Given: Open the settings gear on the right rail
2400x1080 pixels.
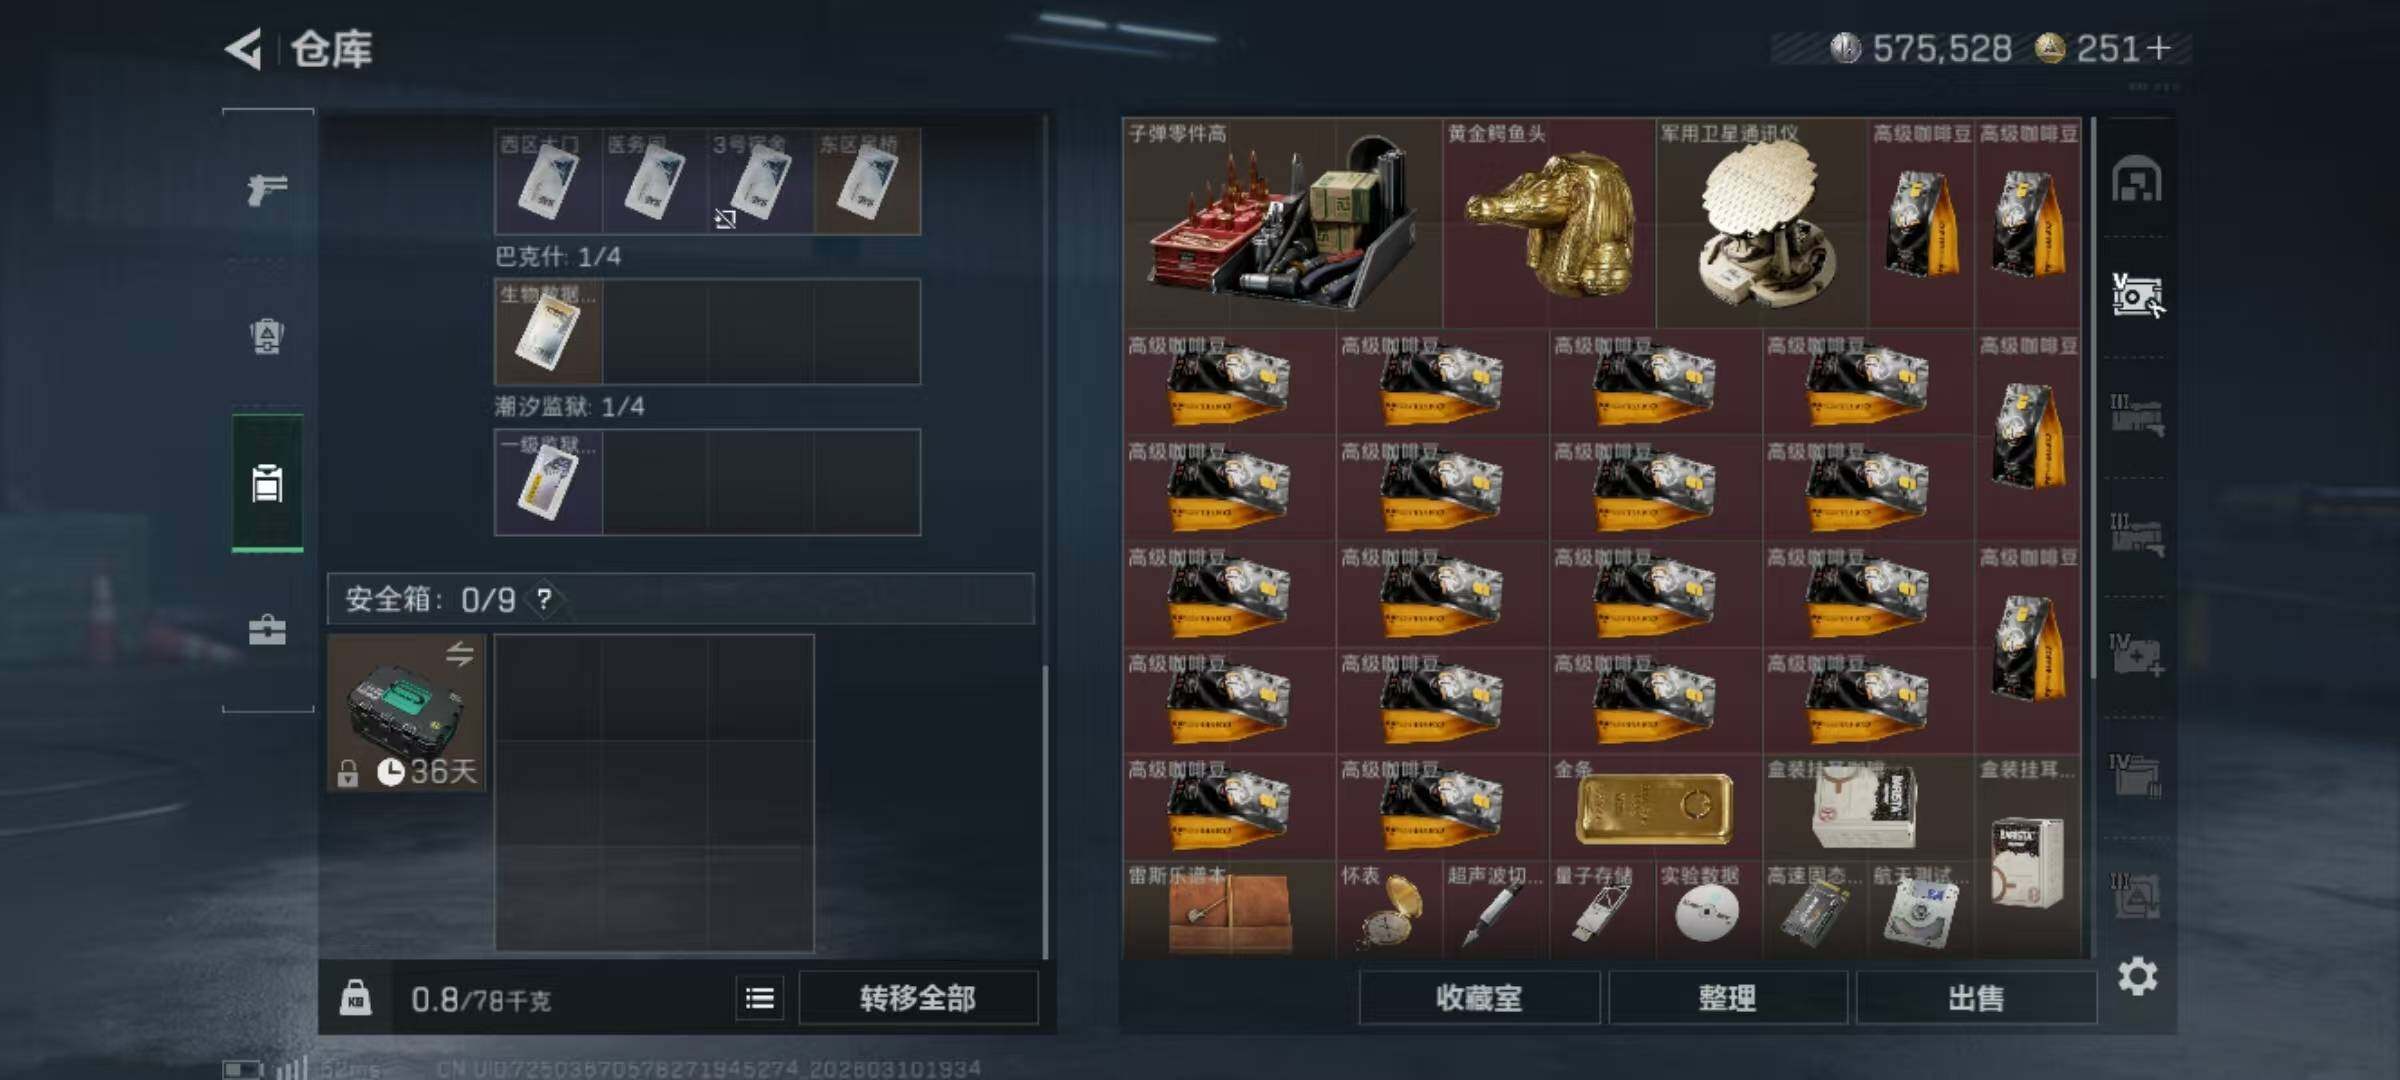Looking at the screenshot, I should click(2137, 976).
